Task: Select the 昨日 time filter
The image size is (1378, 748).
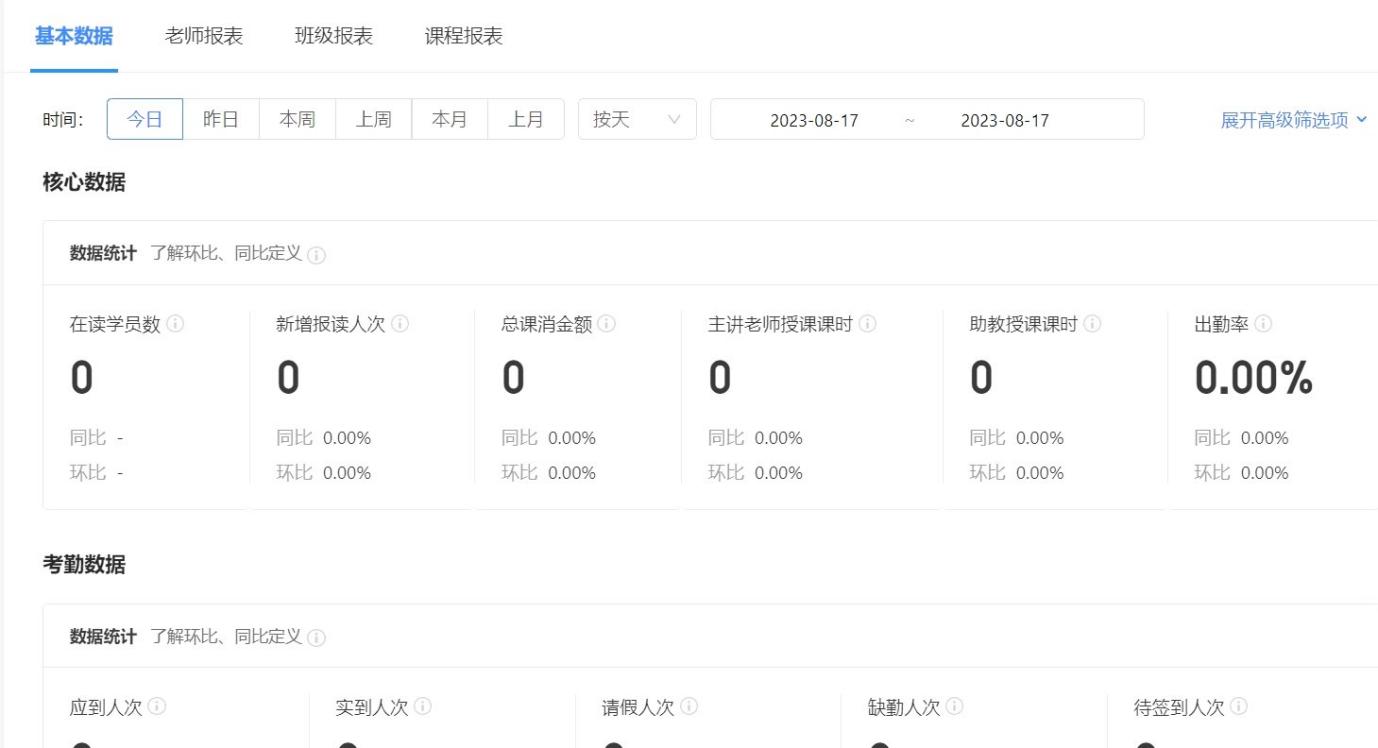Action: pyautogui.click(x=221, y=119)
